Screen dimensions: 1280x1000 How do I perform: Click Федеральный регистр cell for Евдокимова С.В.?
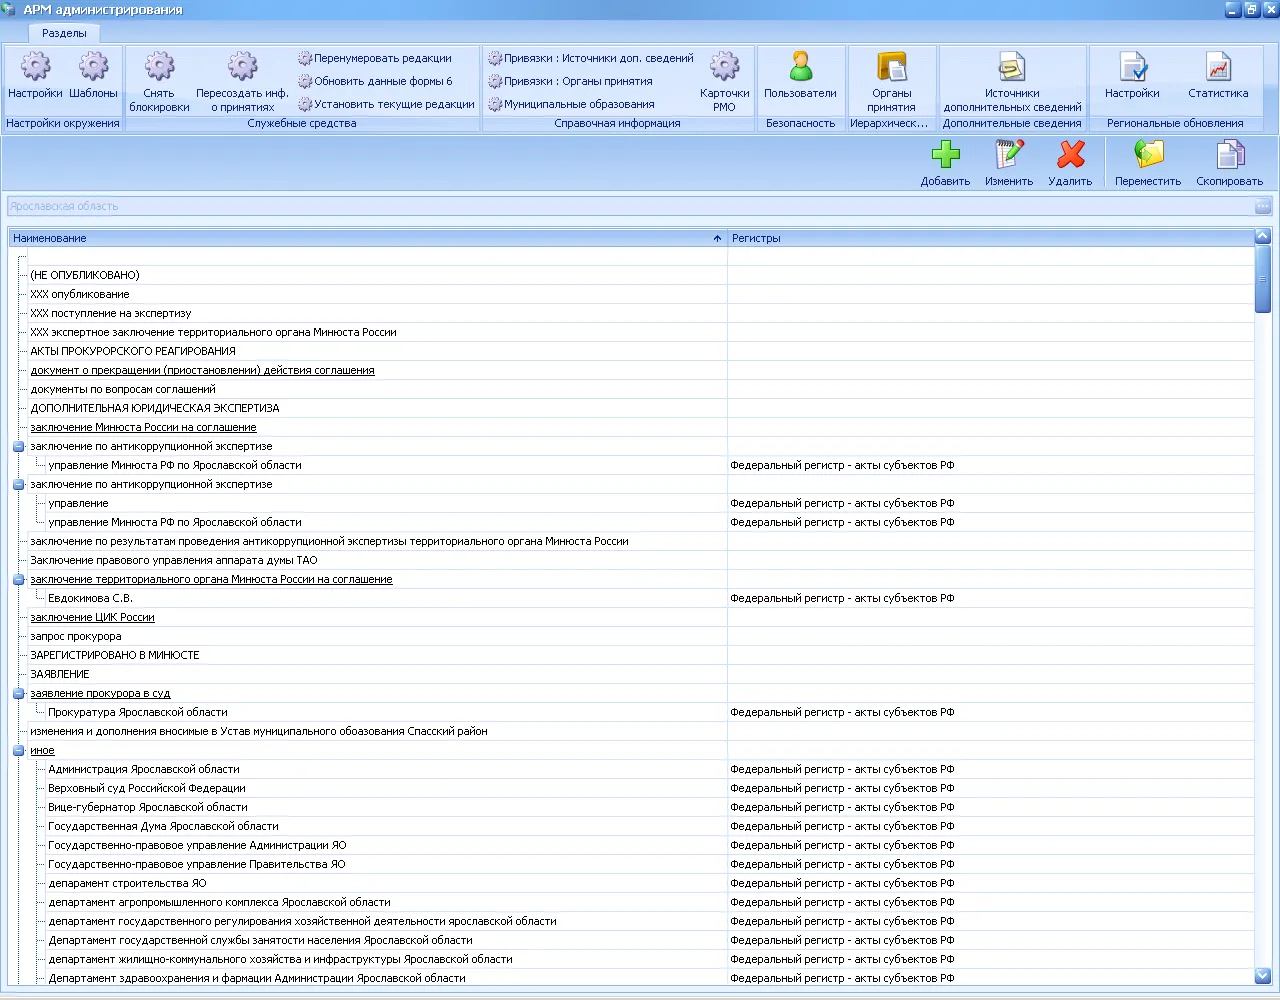click(990, 598)
